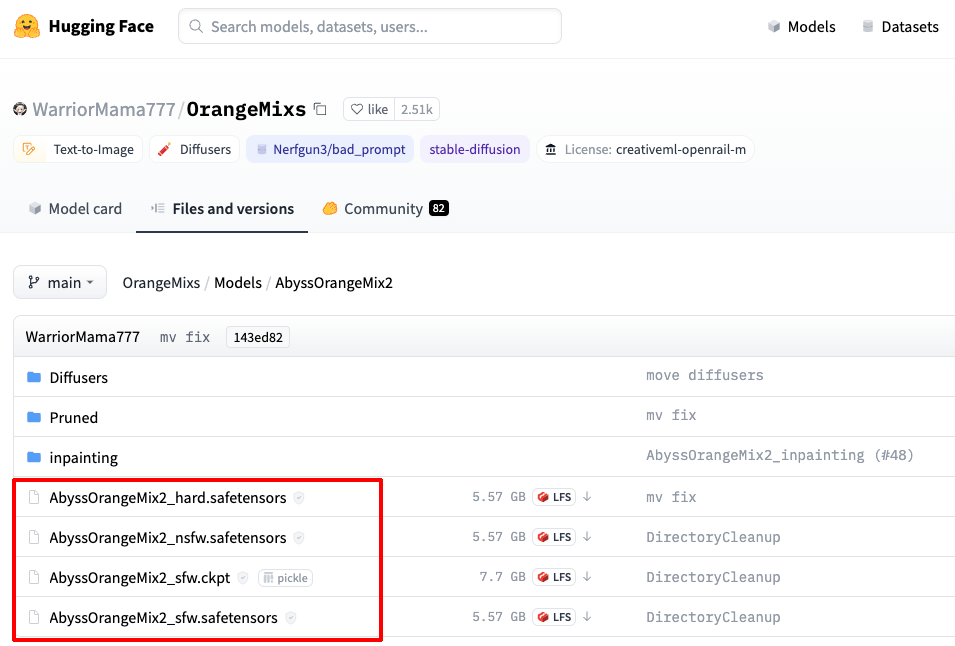Open DirectoryCleanup commit on nsfw.safetensors row
The height and width of the screenshot is (646, 955).
(x=713, y=537)
